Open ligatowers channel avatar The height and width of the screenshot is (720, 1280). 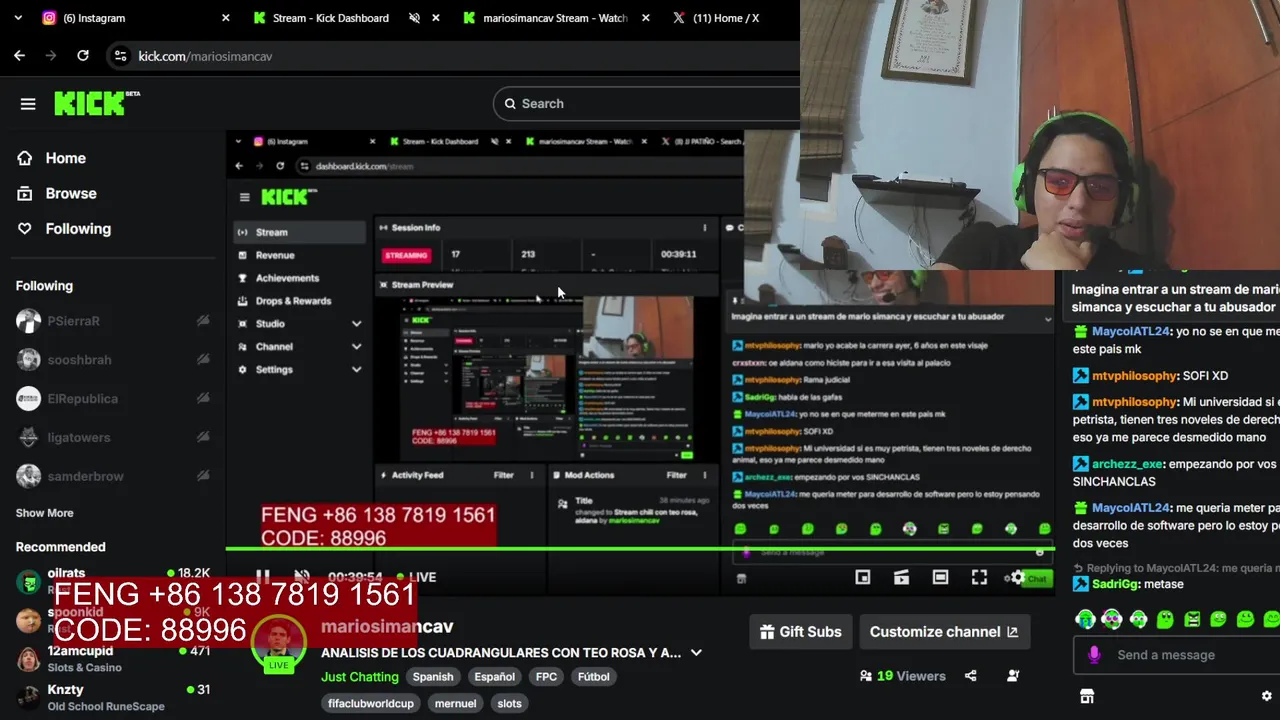(28, 437)
